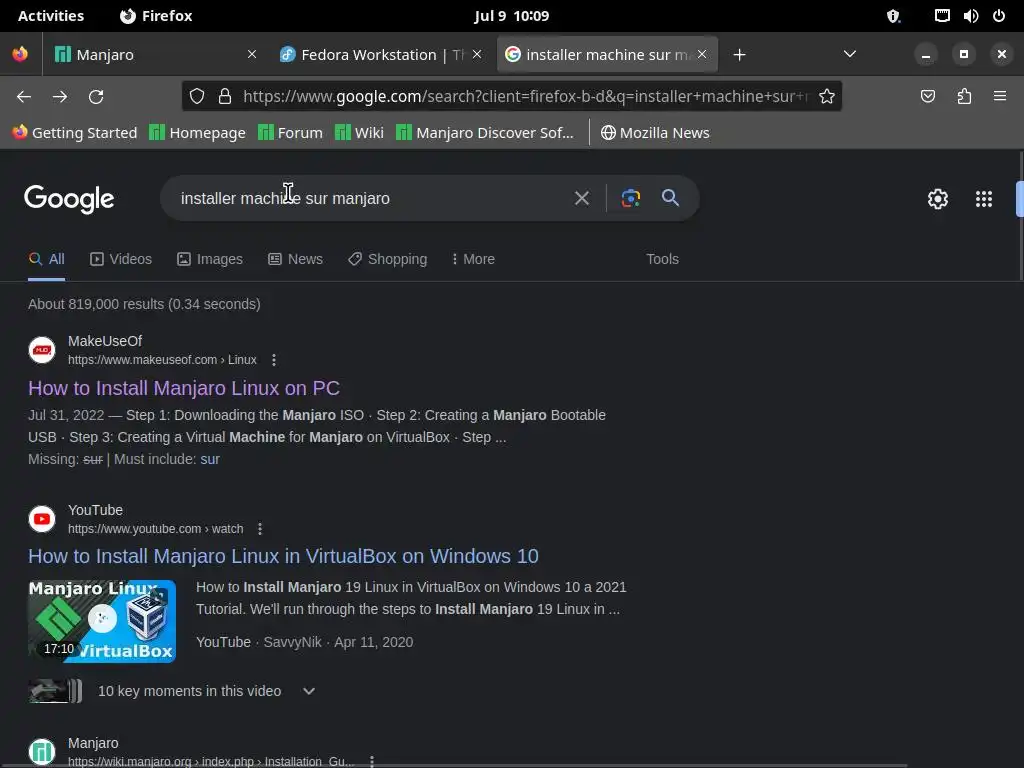Open the clock and calendar, Jul 9 10:09
Image resolution: width=1024 pixels, height=768 pixels.
[x=511, y=16]
